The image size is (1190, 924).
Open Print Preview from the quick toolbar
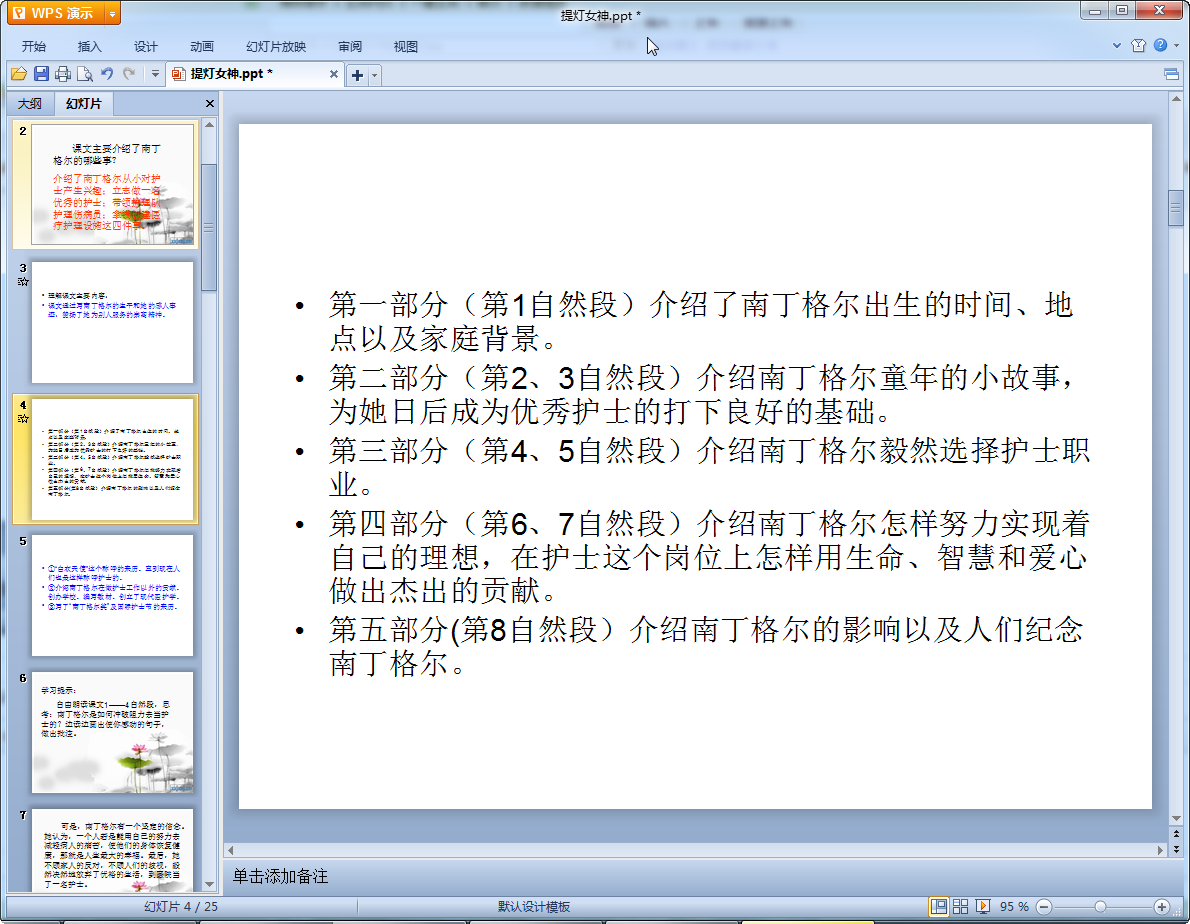[85, 74]
